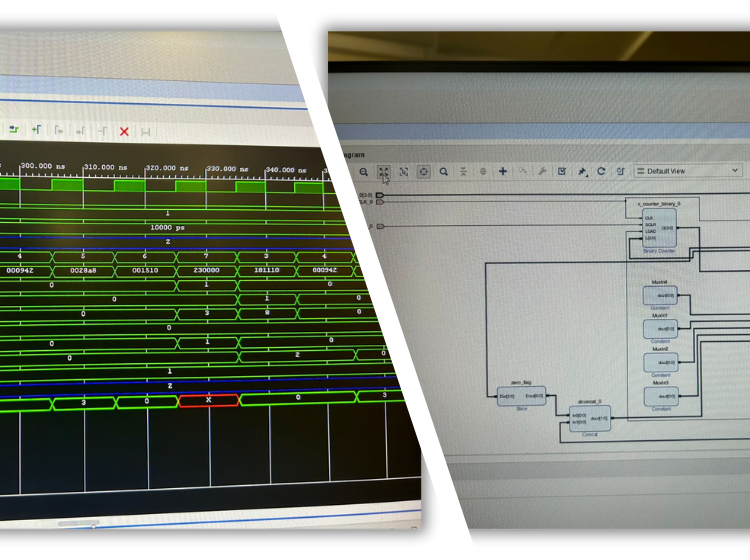Validate the design with the checkbox icon
Image resolution: width=750 pixels, height=560 pixels.
pos(562,171)
